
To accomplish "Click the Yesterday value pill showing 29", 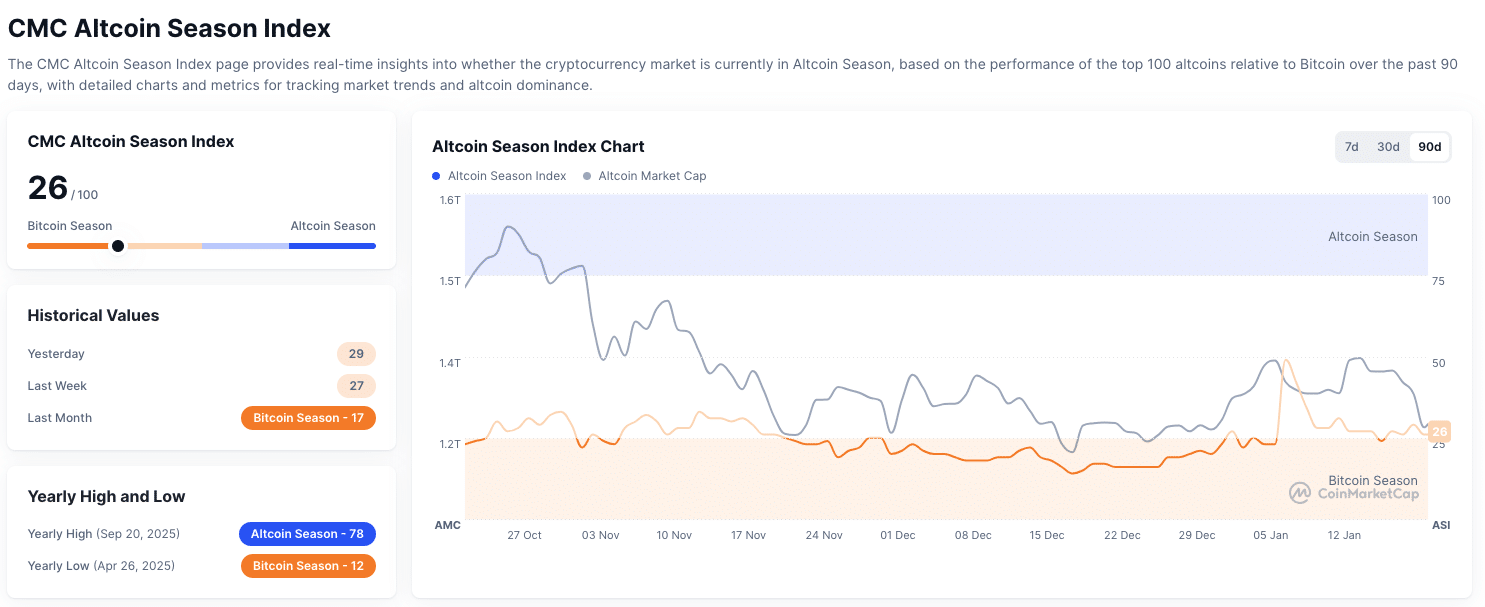I will click(x=355, y=354).
